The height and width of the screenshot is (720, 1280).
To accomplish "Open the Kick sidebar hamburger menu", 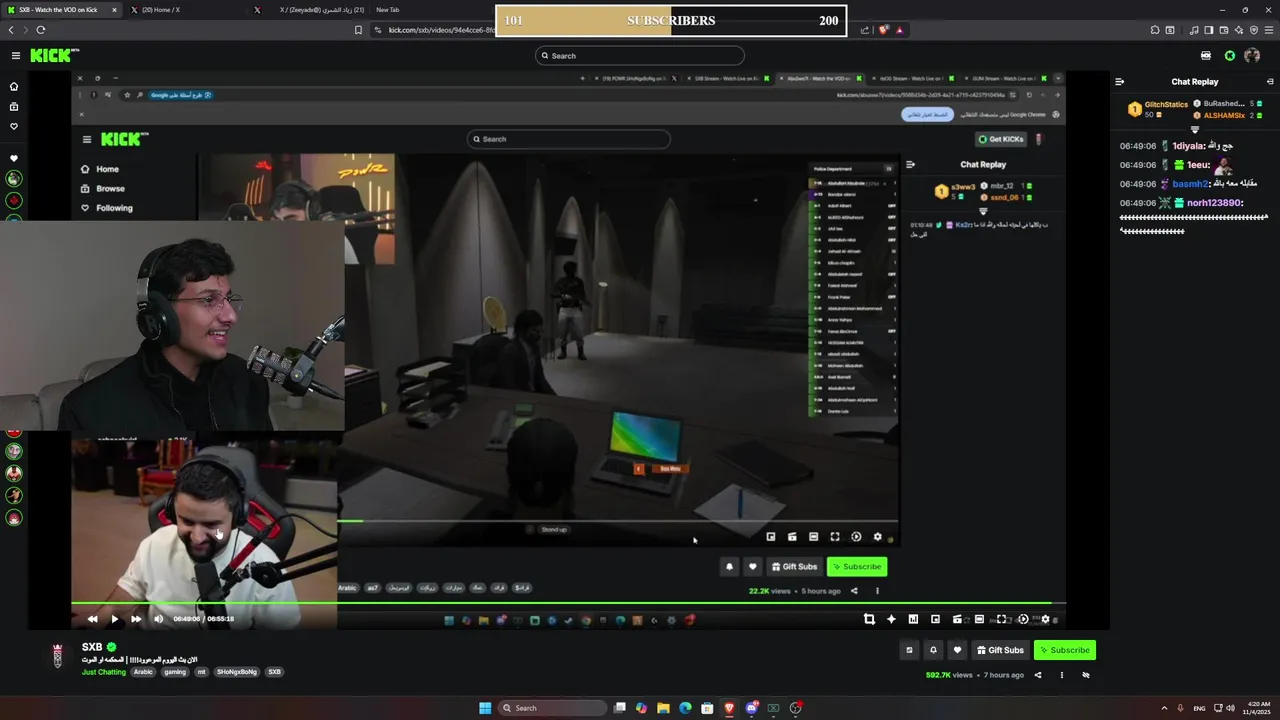I will coord(16,56).
